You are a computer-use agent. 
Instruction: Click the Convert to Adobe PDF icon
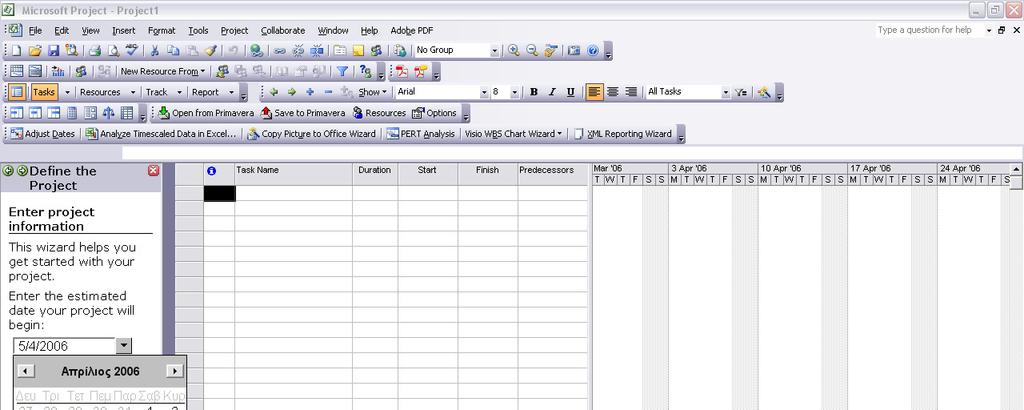coord(402,71)
